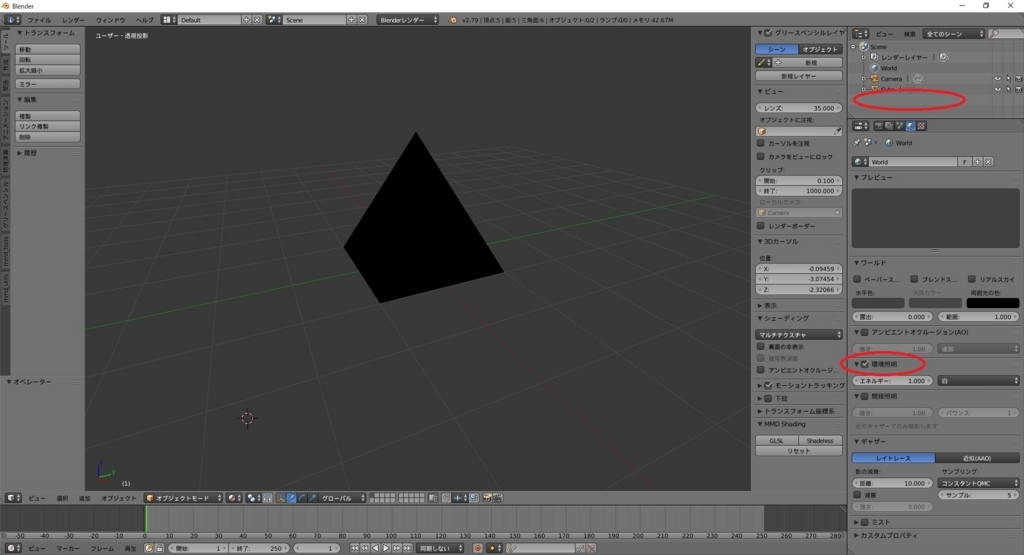This screenshot has width=1024, height=555.
Task: Open the コンスタントQMC sampling dropdown
Action: point(978,483)
